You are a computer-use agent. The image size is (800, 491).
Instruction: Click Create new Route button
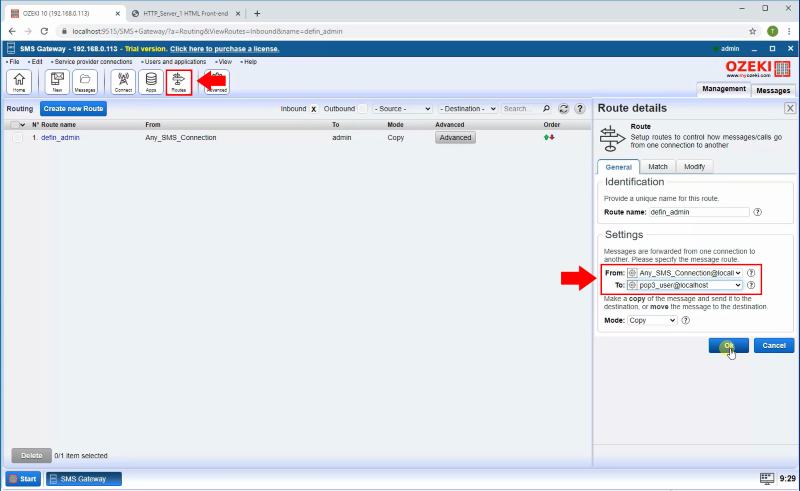tap(73, 109)
